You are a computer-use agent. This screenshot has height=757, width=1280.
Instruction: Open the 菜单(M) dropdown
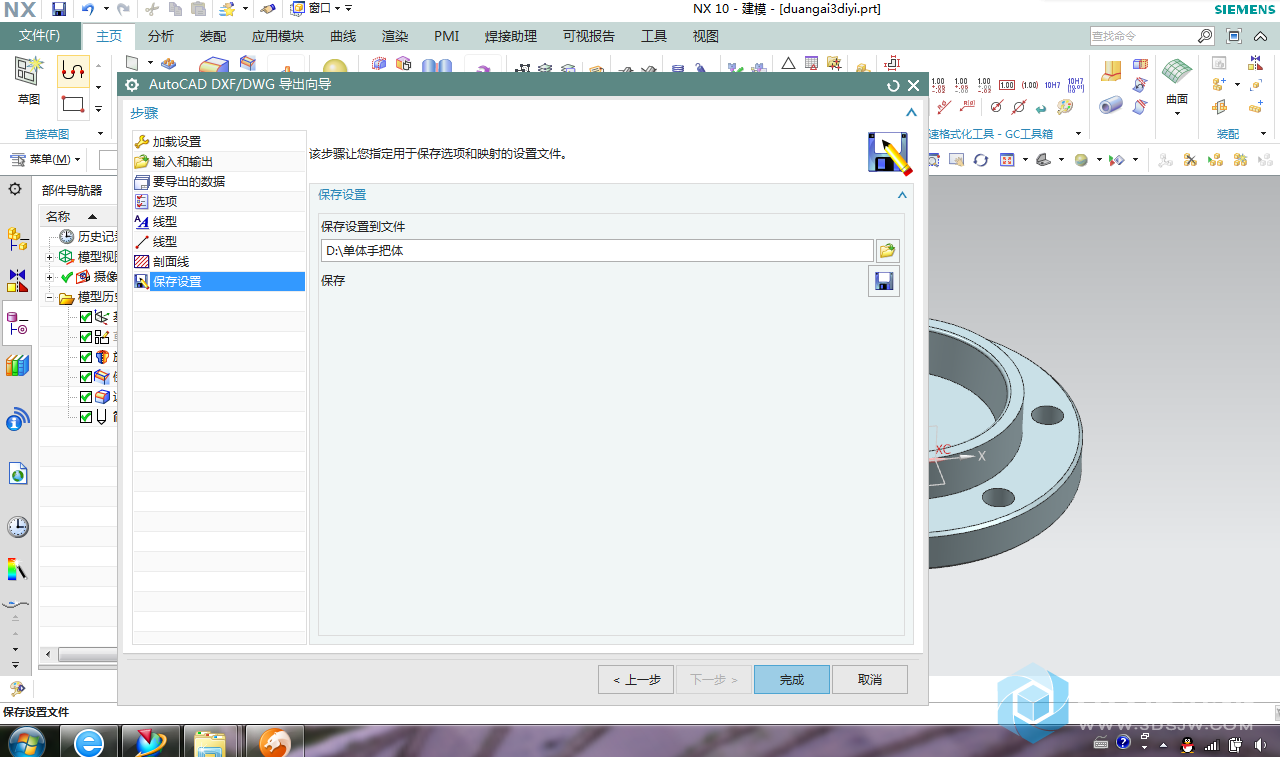pyautogui.click(x=46, y=159)
